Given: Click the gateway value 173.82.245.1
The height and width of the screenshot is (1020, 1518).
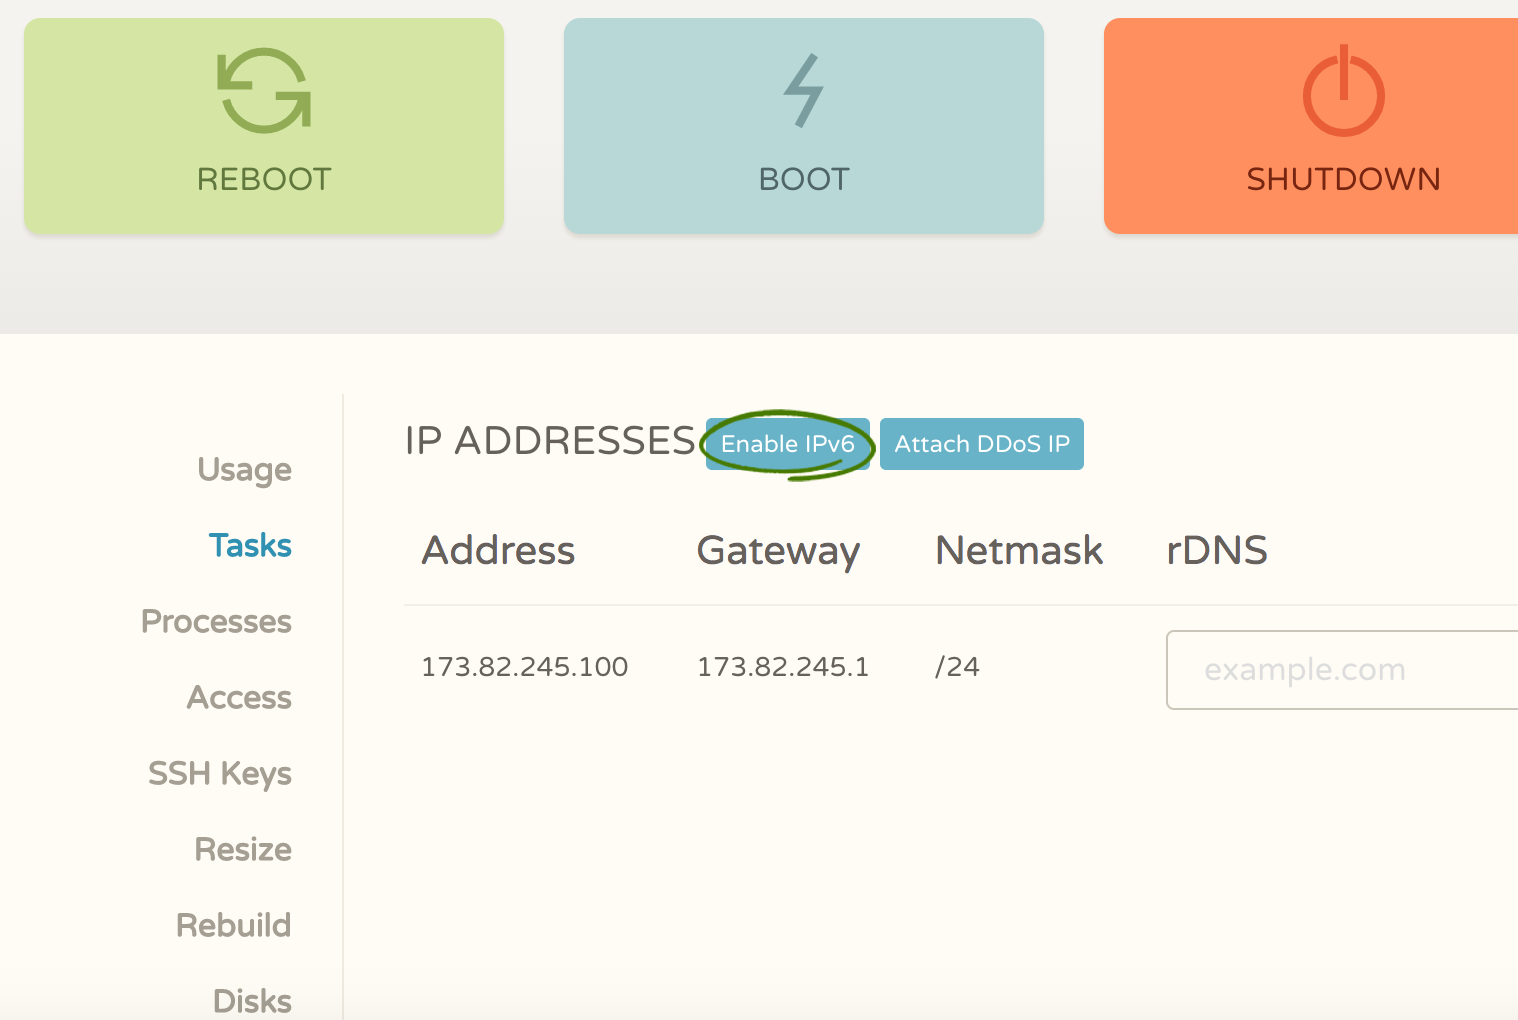Looking at the screenshot, I should tap(782, 667).
